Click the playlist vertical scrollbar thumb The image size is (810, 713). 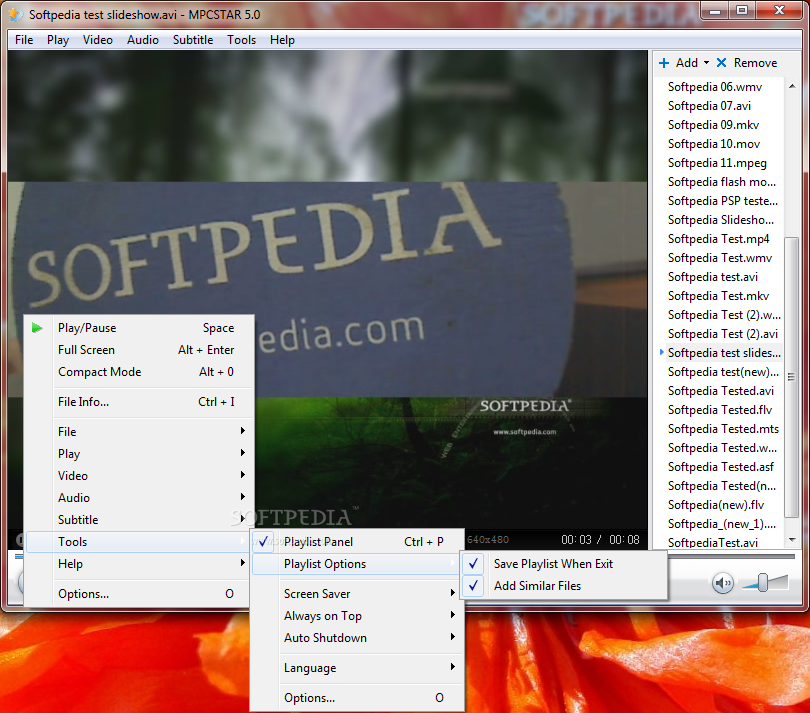(791, 377)
